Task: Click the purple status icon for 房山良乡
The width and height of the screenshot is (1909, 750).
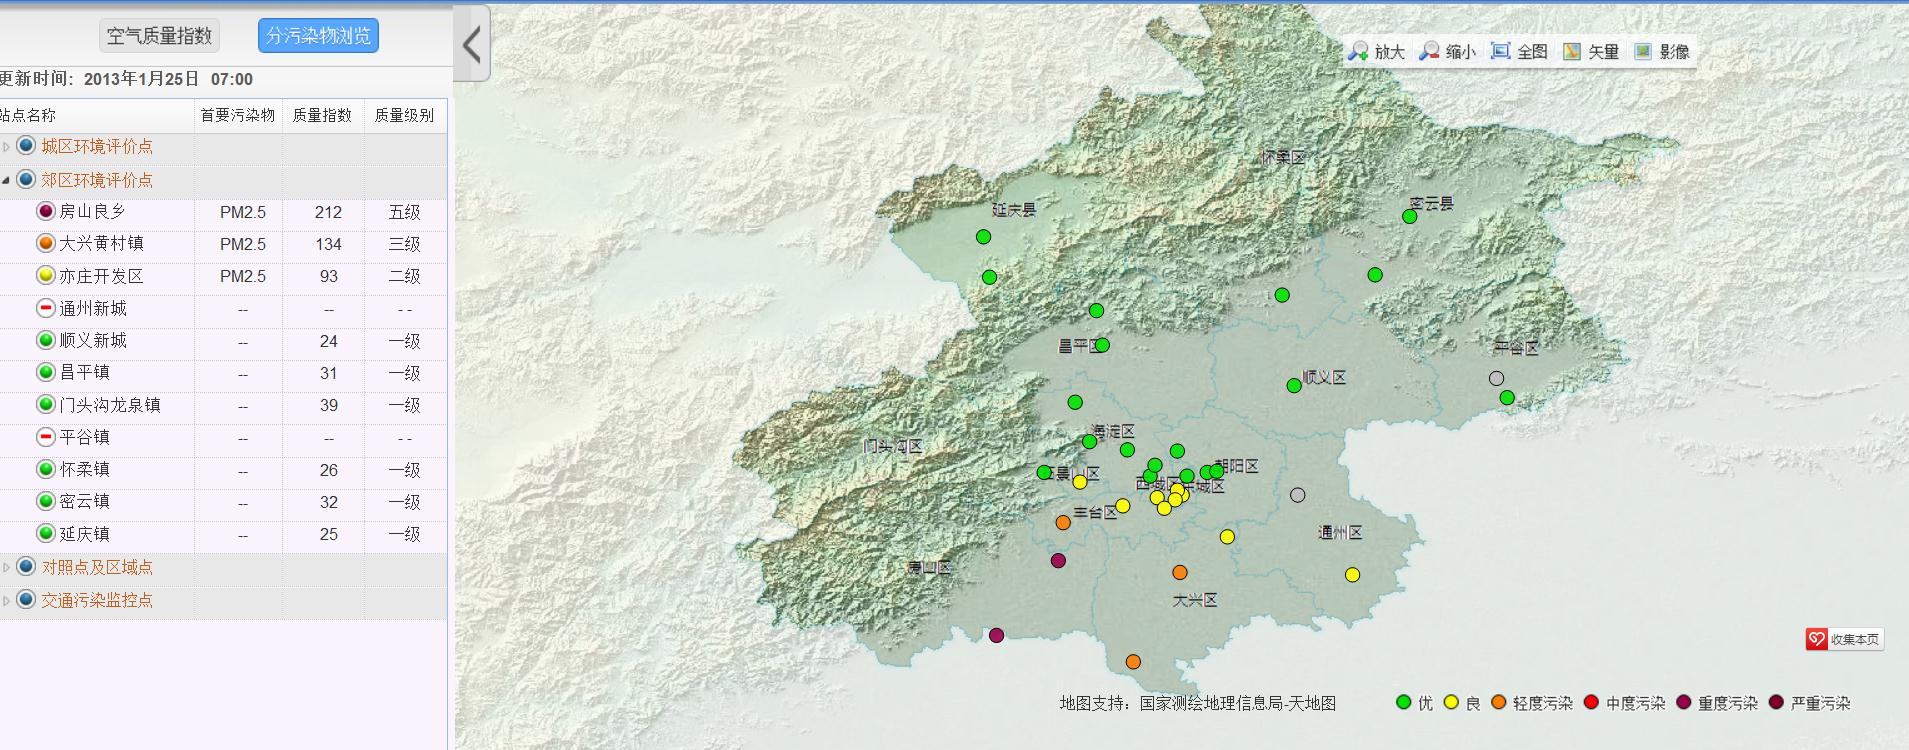Action: [x=45, y=211]
